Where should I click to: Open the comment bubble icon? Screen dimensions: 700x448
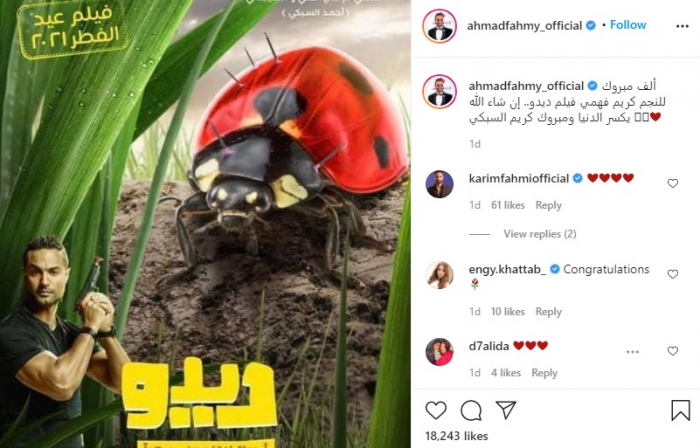(x=471, y=411)
